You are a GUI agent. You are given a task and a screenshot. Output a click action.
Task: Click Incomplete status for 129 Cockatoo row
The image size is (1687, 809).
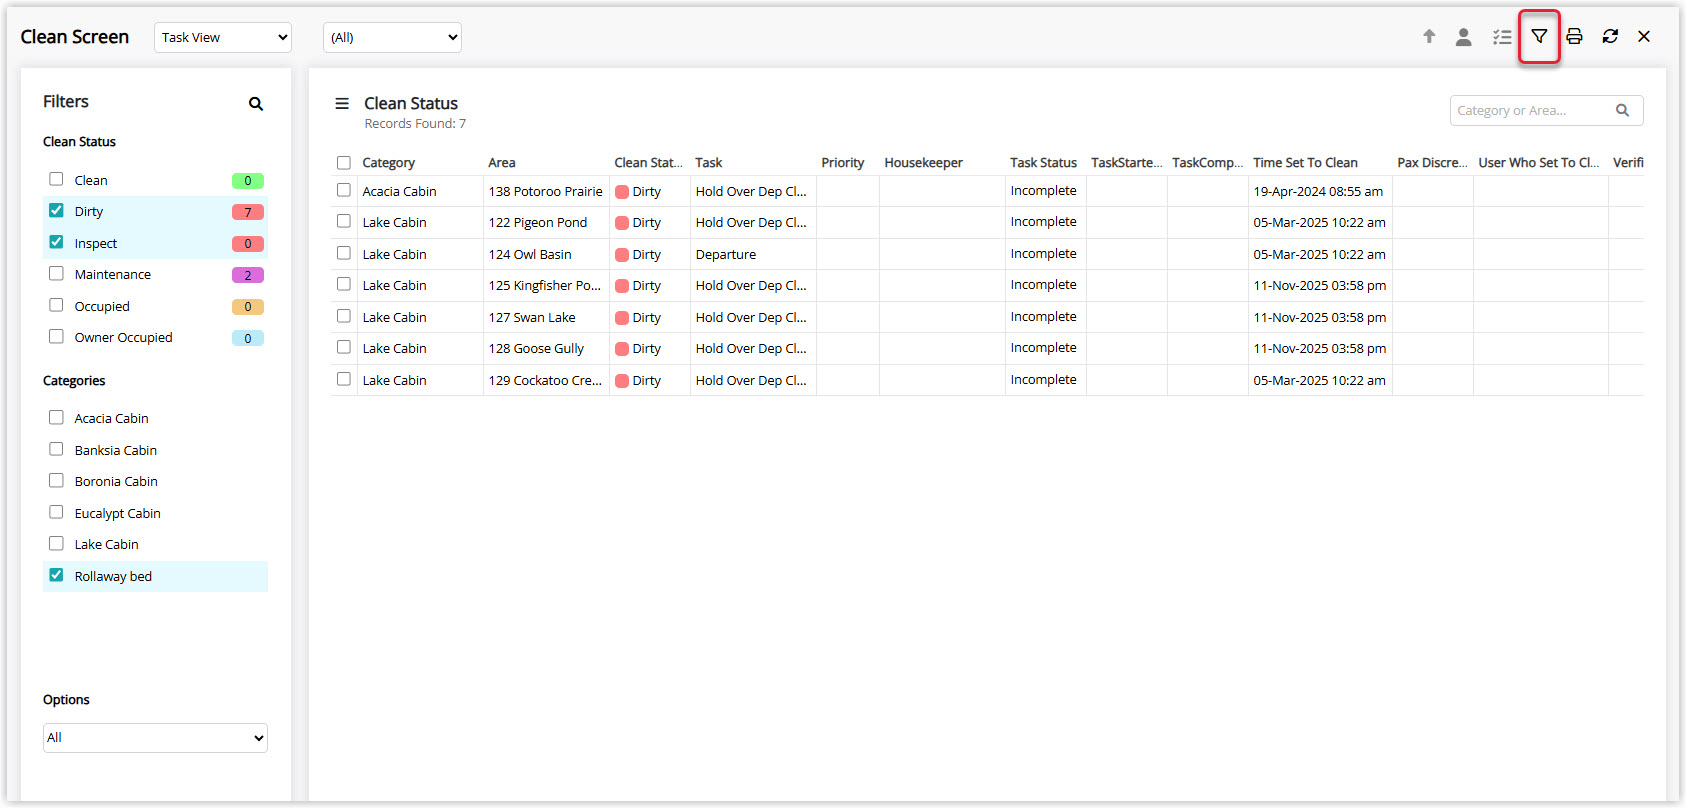[1043, 380]
